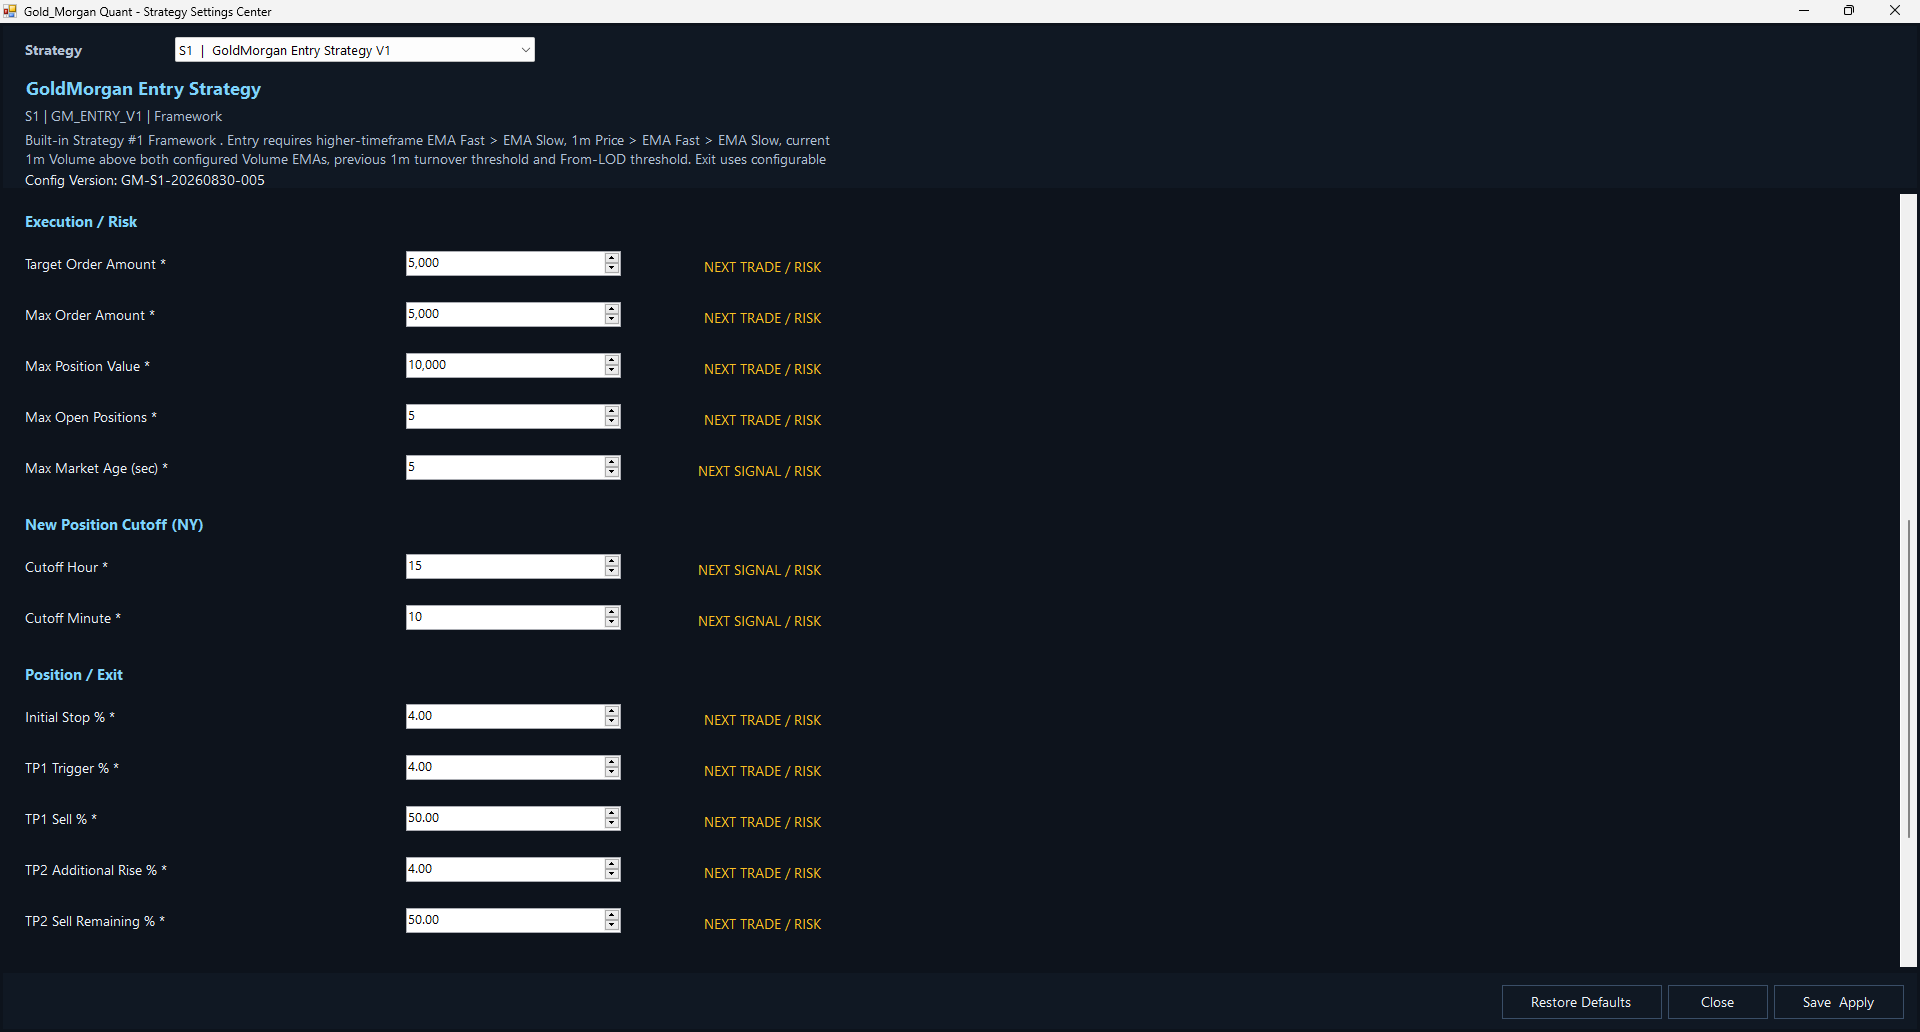Click NEXT TRADE / RISK beside Max Open Positions
This screenshot has width=1920, height=1032.
(x=762, y=420)
